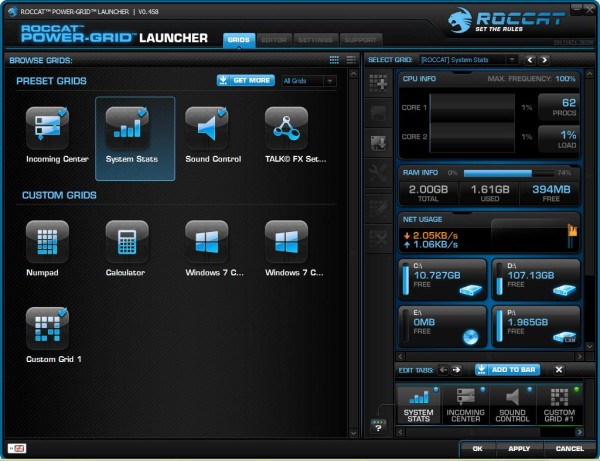Click the wrench tools icon in sidebar

click(378, 173)
